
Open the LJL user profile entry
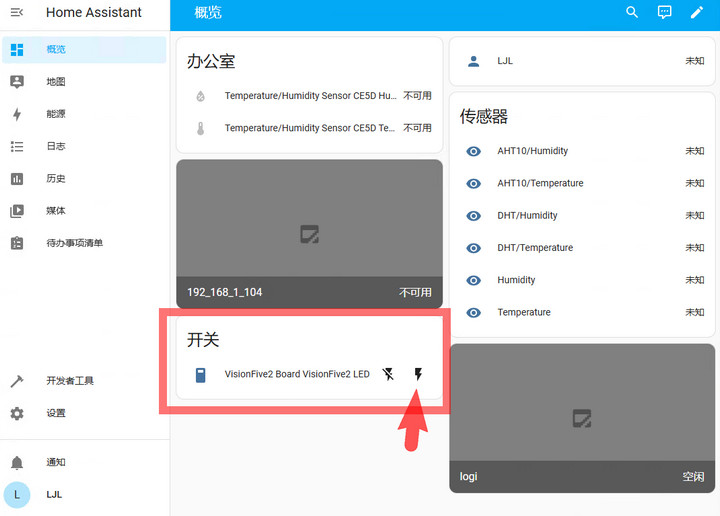point(84,495)
